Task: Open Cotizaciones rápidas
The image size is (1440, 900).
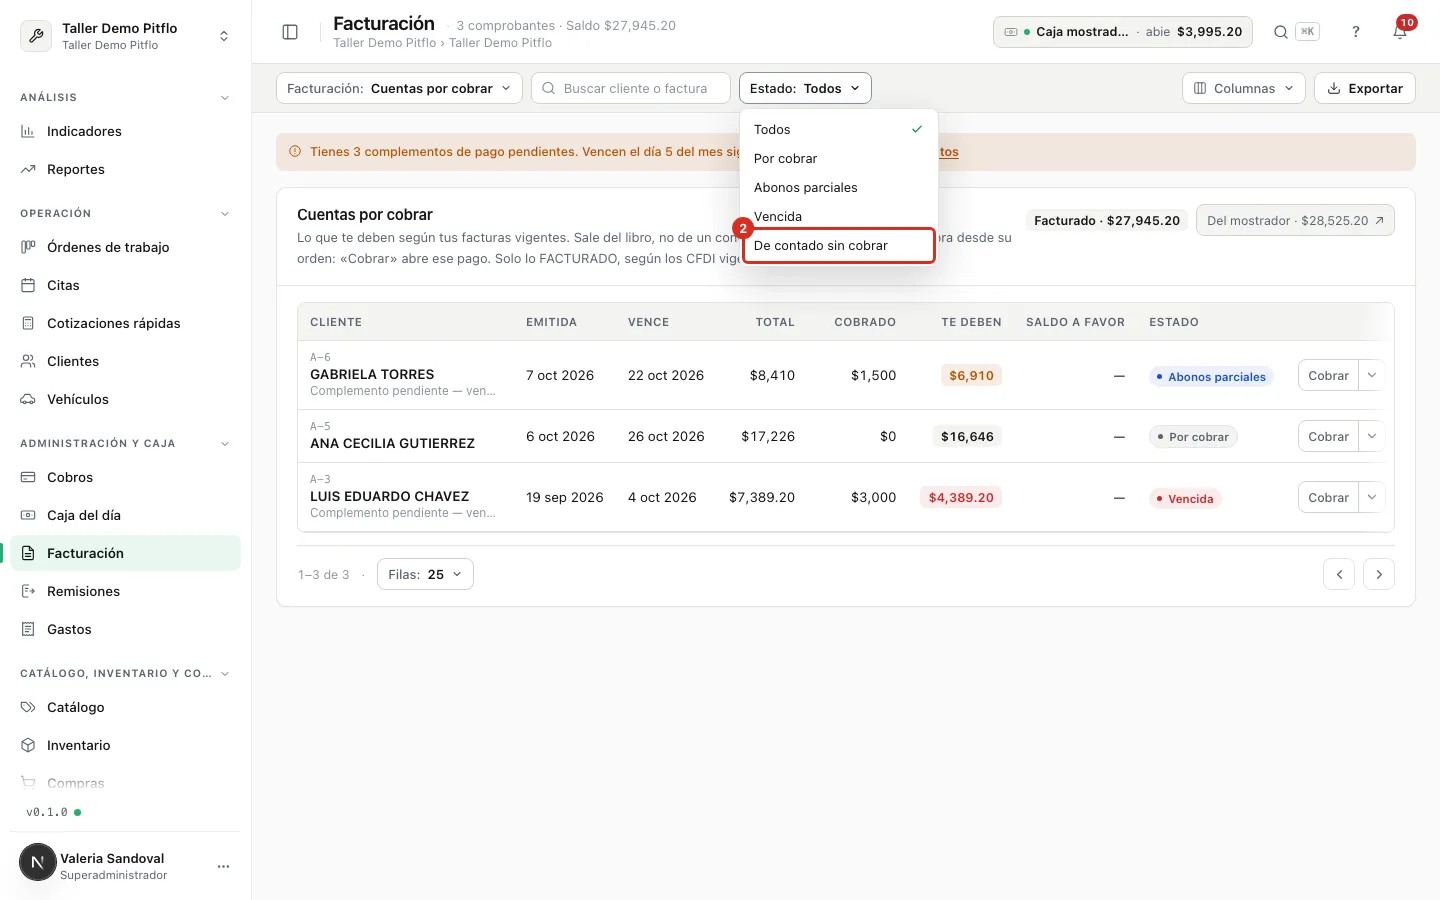Action: 125,323
